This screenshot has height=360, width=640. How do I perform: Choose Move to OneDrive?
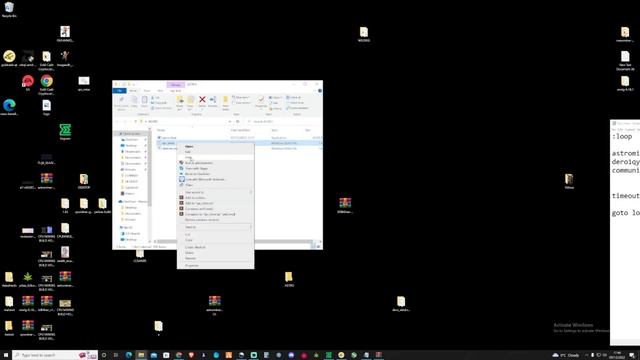215,174
